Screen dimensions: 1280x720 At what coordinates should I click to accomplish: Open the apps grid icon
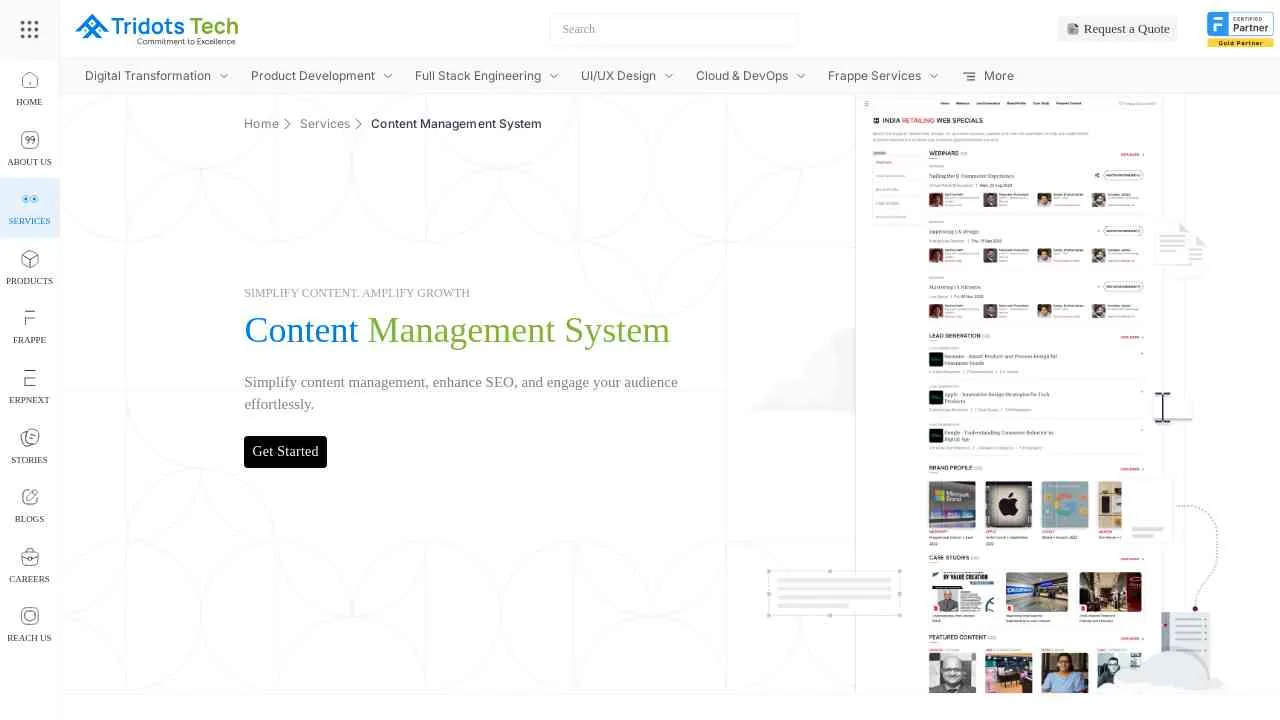coord(29,29)
